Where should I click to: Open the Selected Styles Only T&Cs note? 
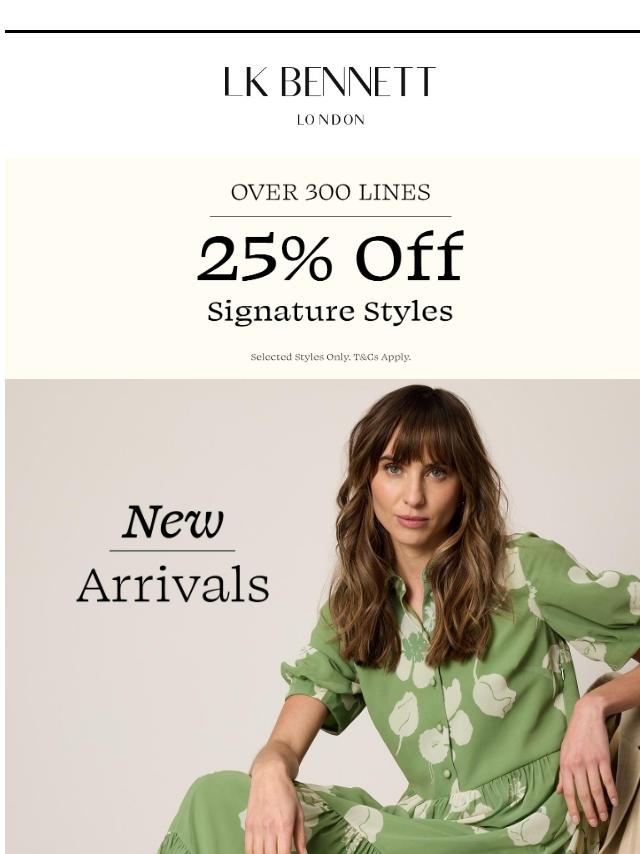(331, 357)
